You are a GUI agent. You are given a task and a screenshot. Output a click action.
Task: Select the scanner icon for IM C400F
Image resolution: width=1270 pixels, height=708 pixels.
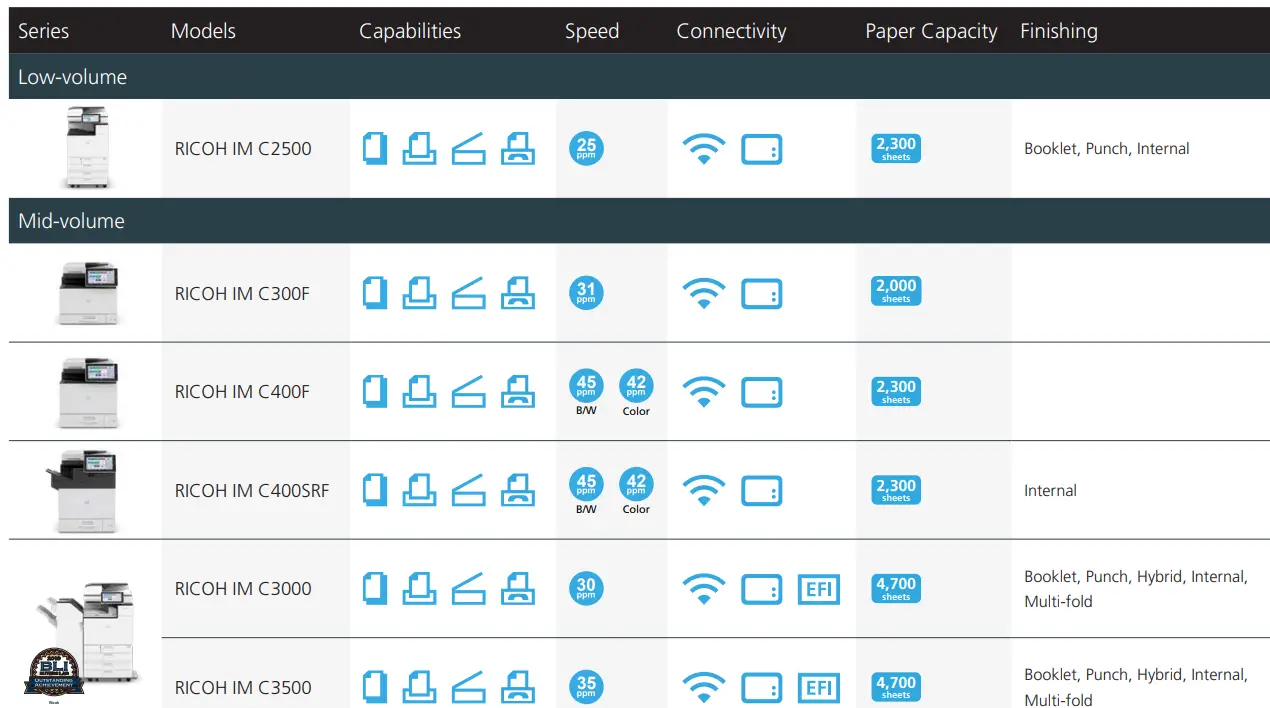tap(468, 392)
